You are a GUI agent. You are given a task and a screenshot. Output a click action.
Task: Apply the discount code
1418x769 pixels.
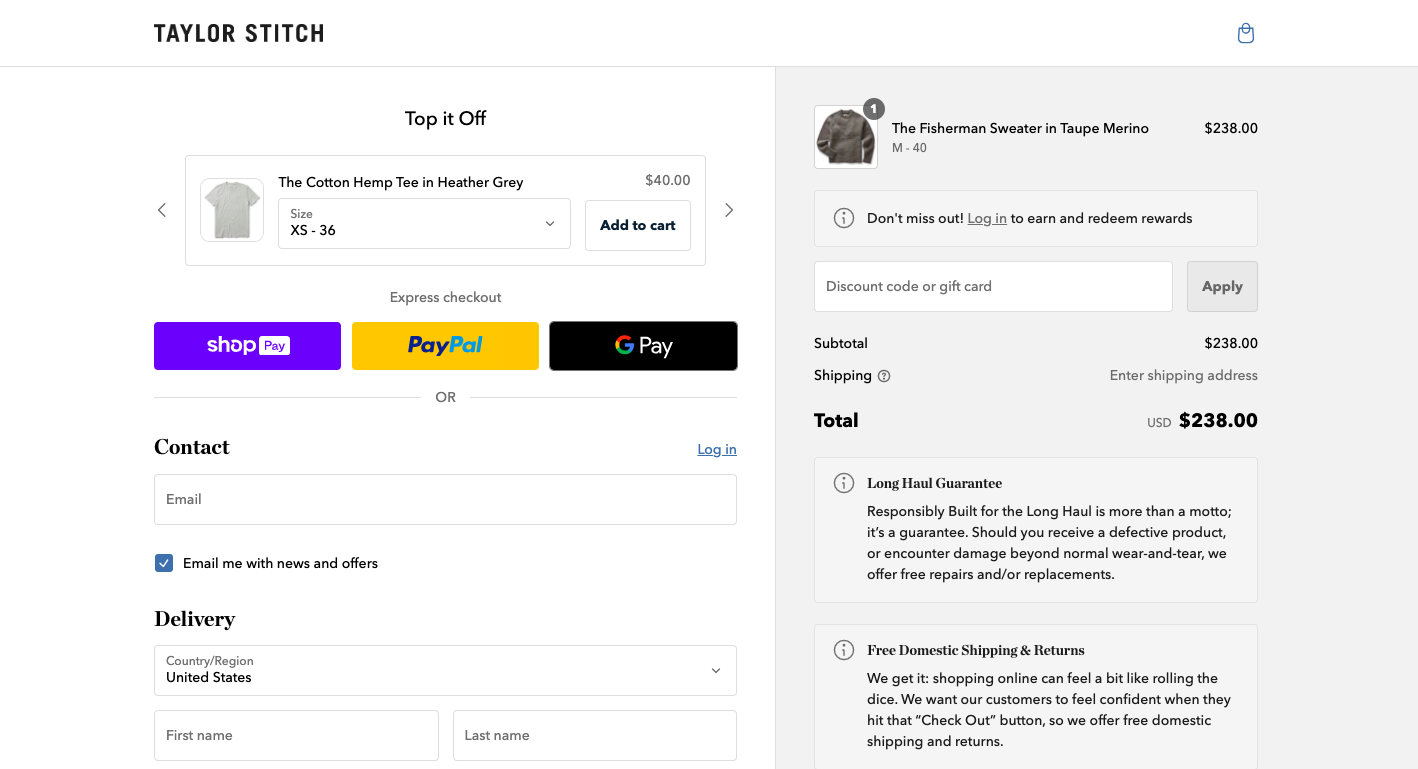tap(1221, 287)
